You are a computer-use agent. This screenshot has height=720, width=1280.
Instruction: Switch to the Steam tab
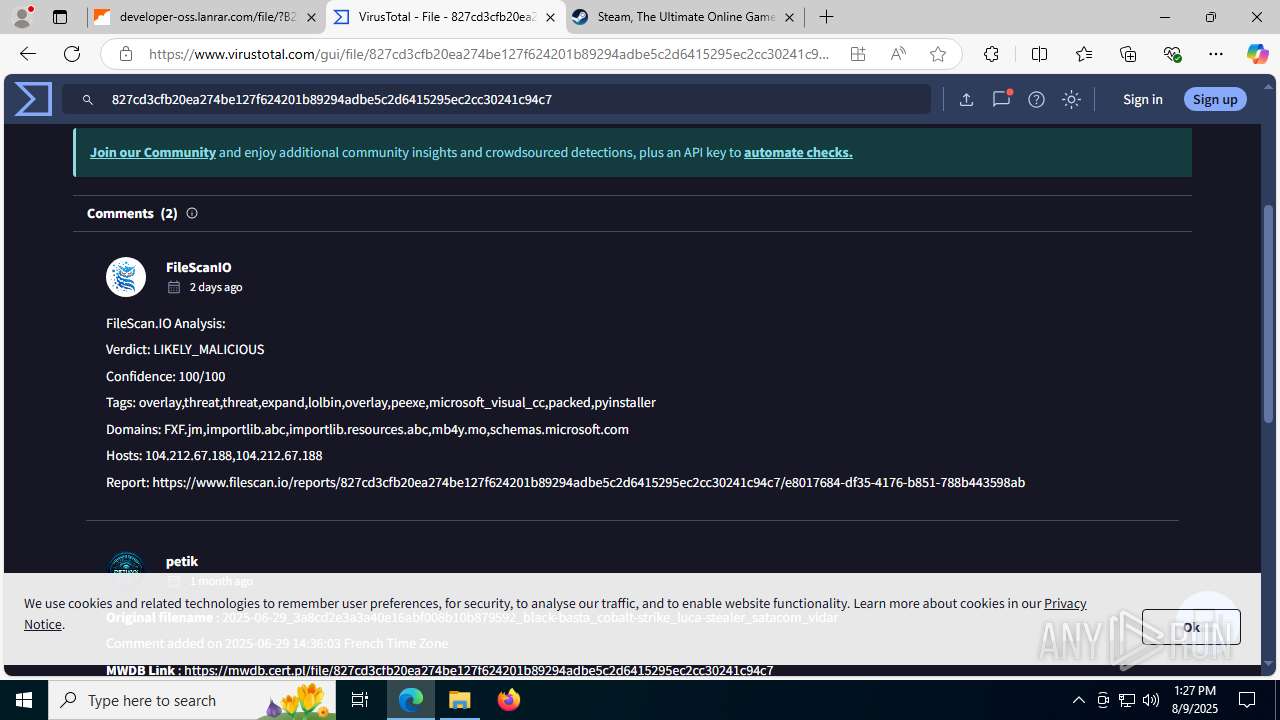(684, 17)
